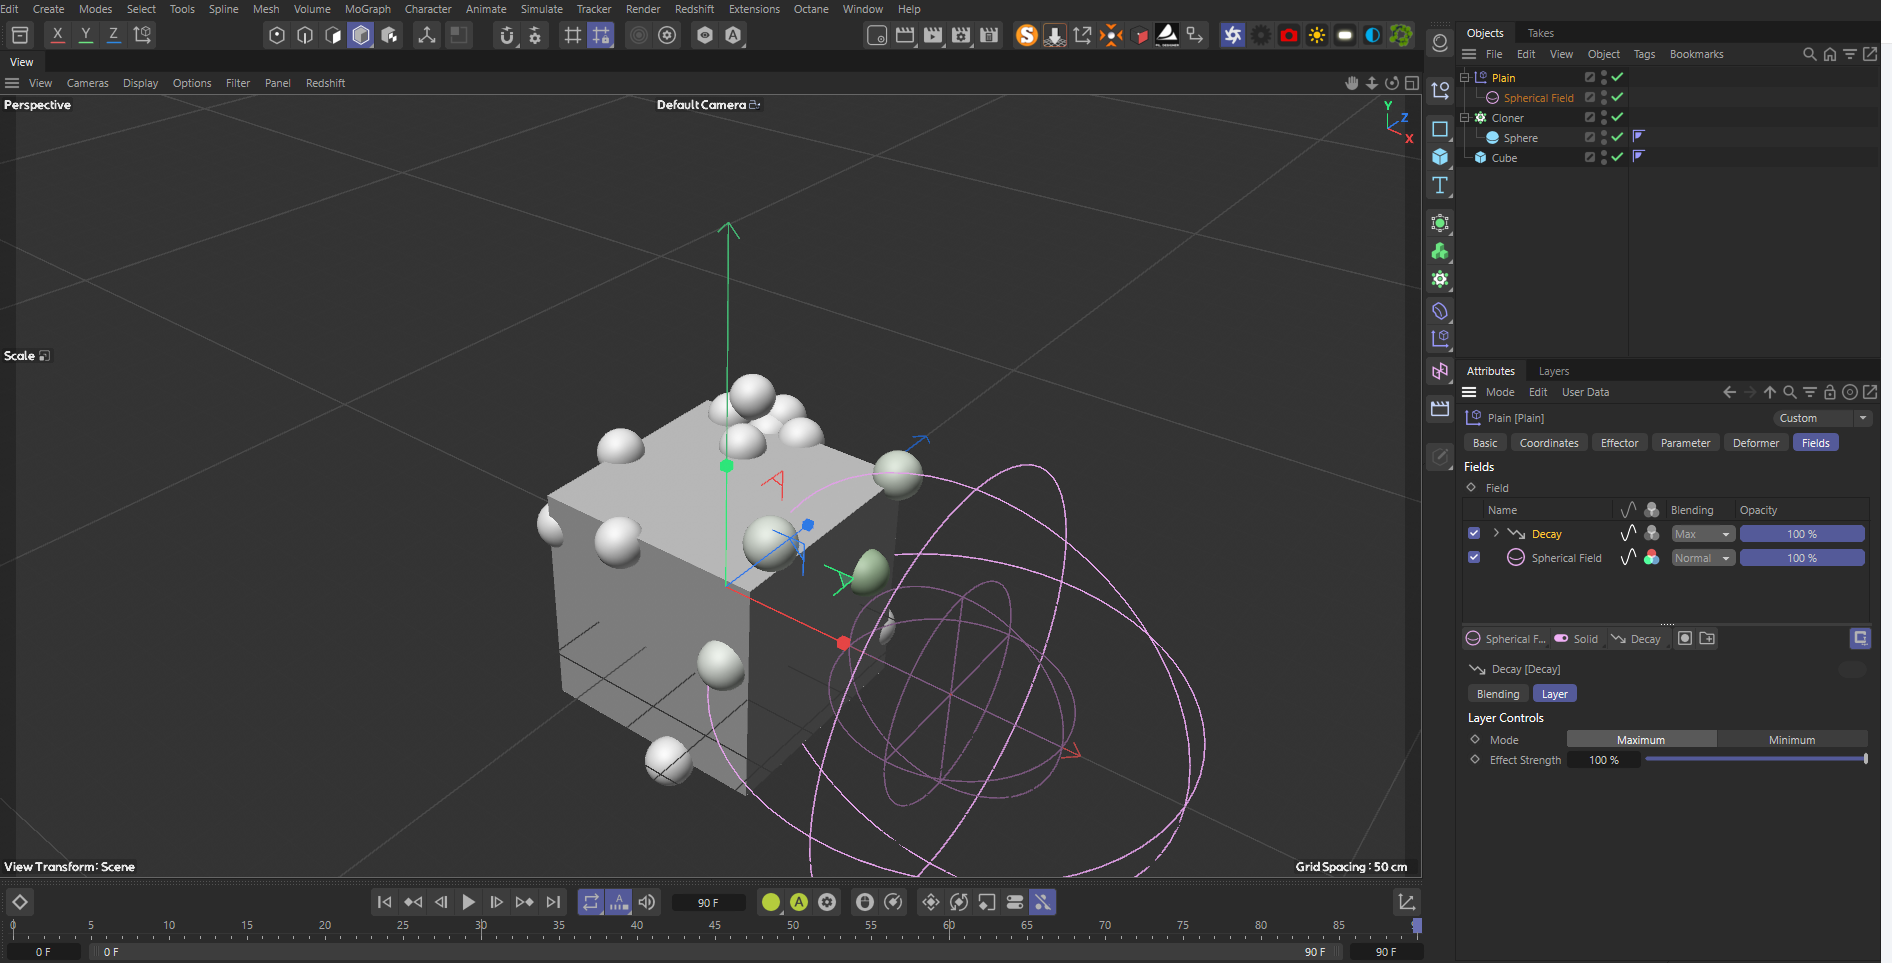Open the MoGraph menu
Screen dimensions: 1892x963
(367, 9)
